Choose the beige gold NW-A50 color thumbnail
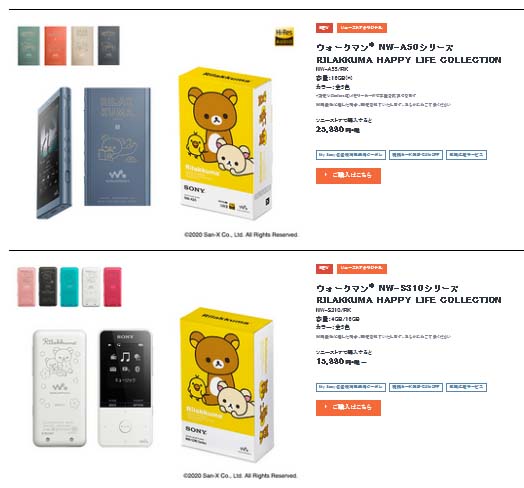 [x=82, y=46]
